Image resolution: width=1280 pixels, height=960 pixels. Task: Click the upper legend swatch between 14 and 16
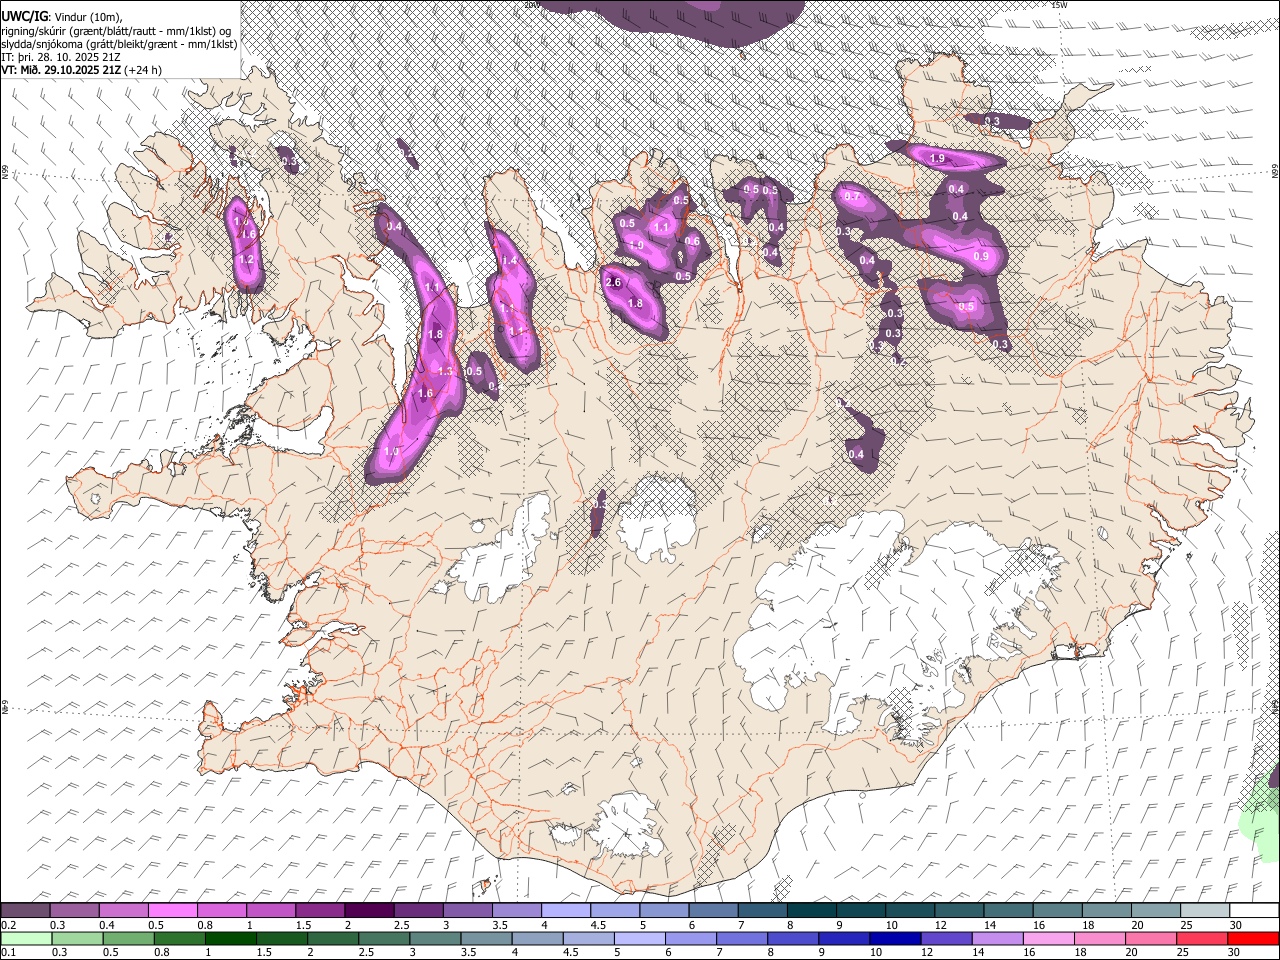pyautogui.click(x=1007, y=911)
